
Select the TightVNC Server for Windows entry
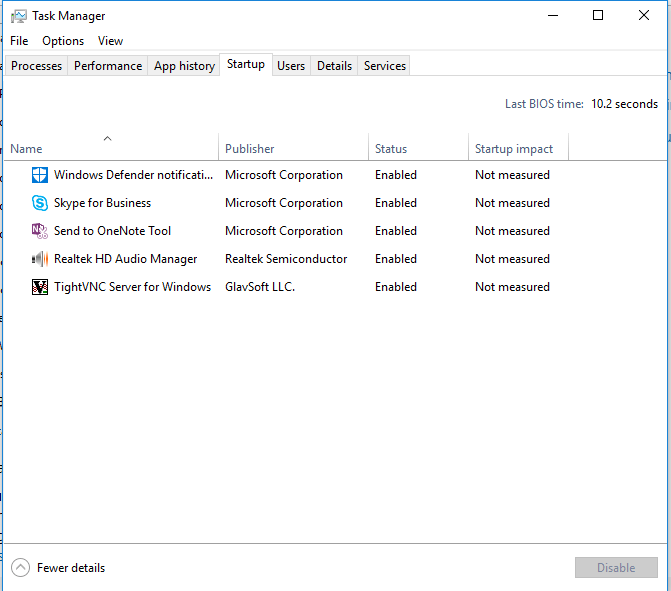pos(132,287)
